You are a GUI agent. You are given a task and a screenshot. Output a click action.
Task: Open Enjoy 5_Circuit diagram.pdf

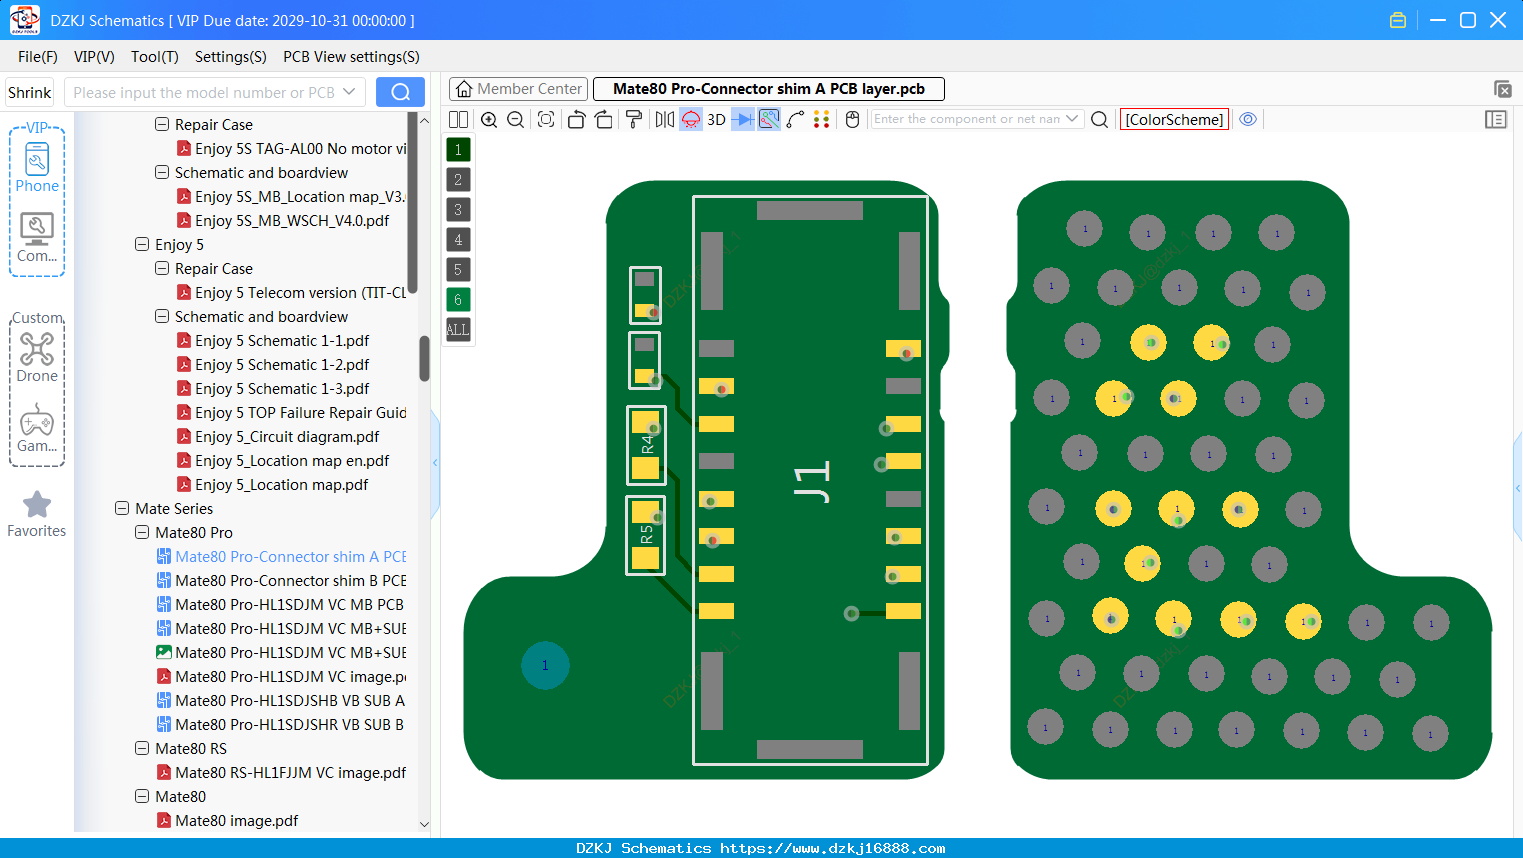287,437
